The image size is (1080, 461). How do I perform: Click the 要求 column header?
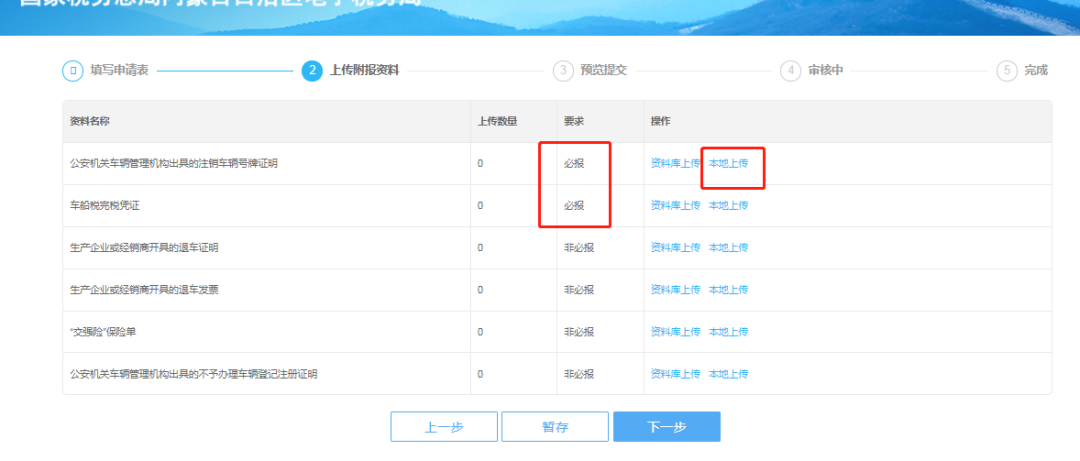(x=574, y=121)
